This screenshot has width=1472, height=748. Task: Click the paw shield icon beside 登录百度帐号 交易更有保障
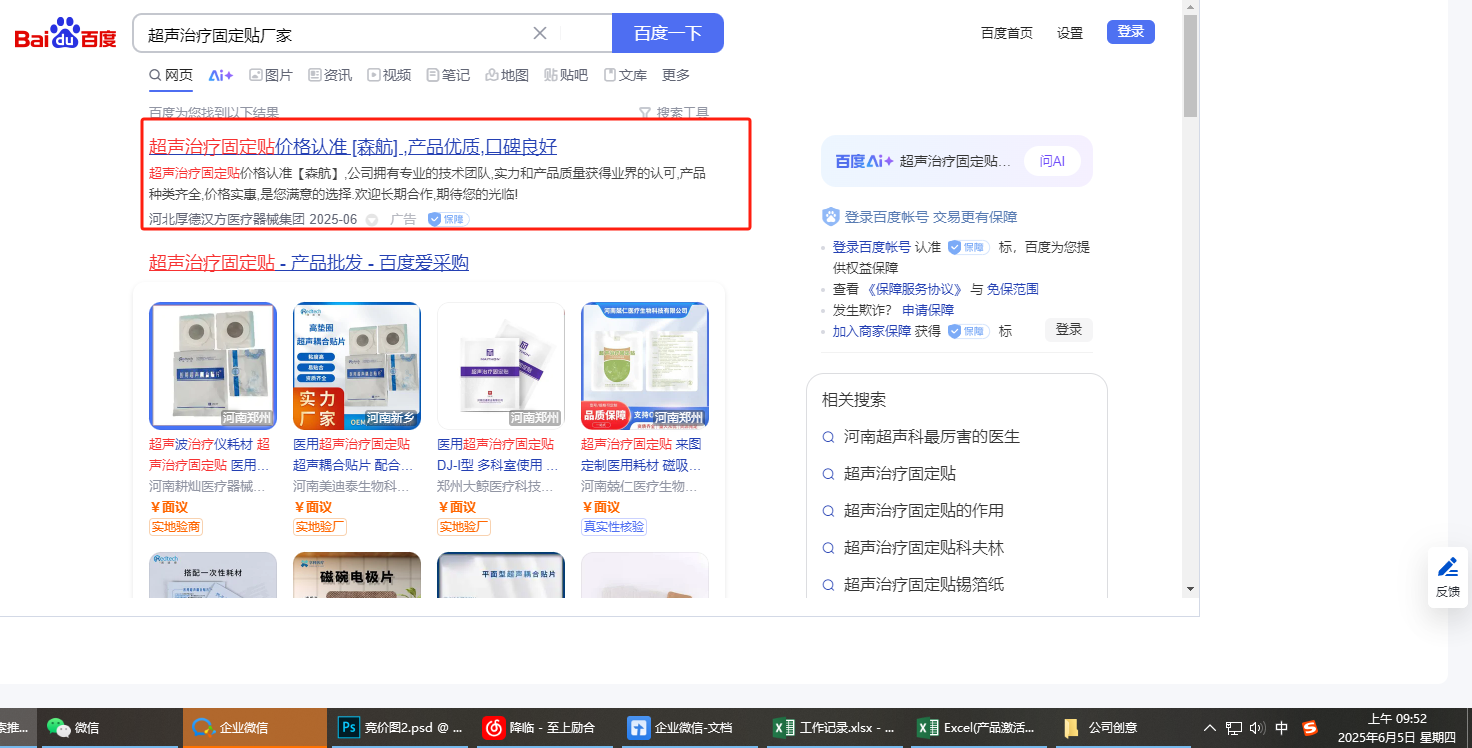point(830,217)
